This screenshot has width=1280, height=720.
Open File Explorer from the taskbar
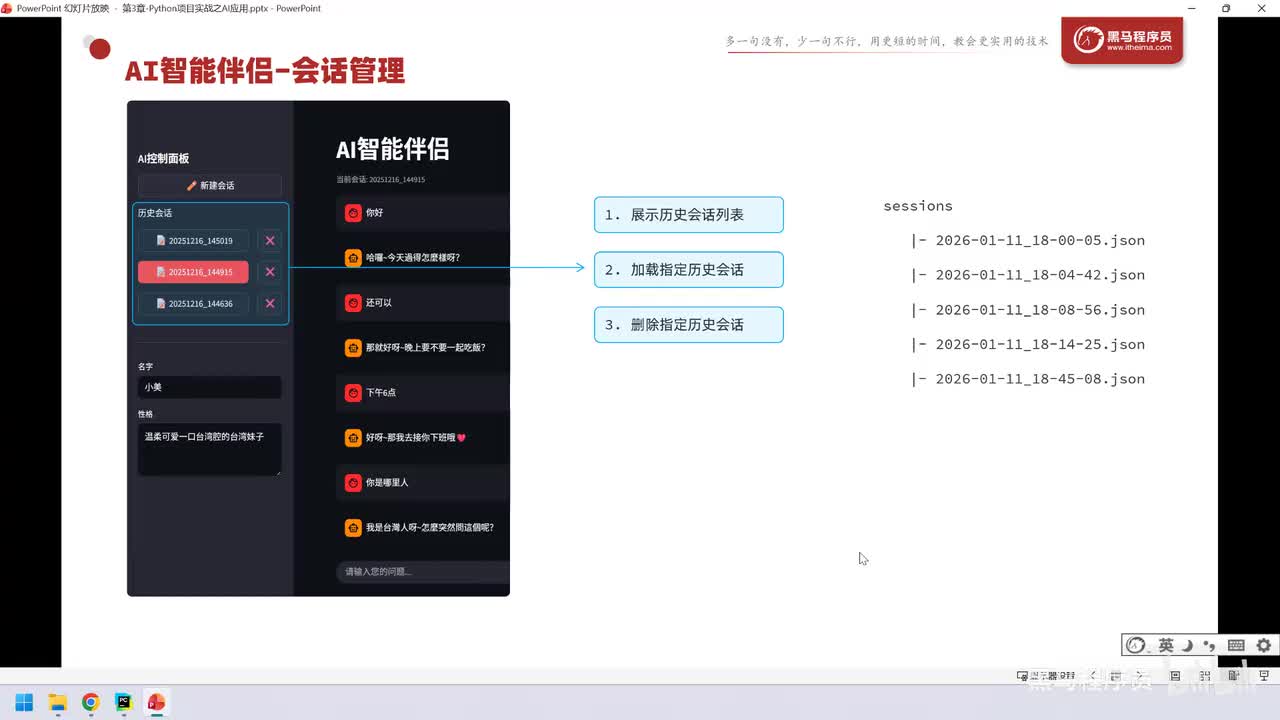[x=57, y=702]
